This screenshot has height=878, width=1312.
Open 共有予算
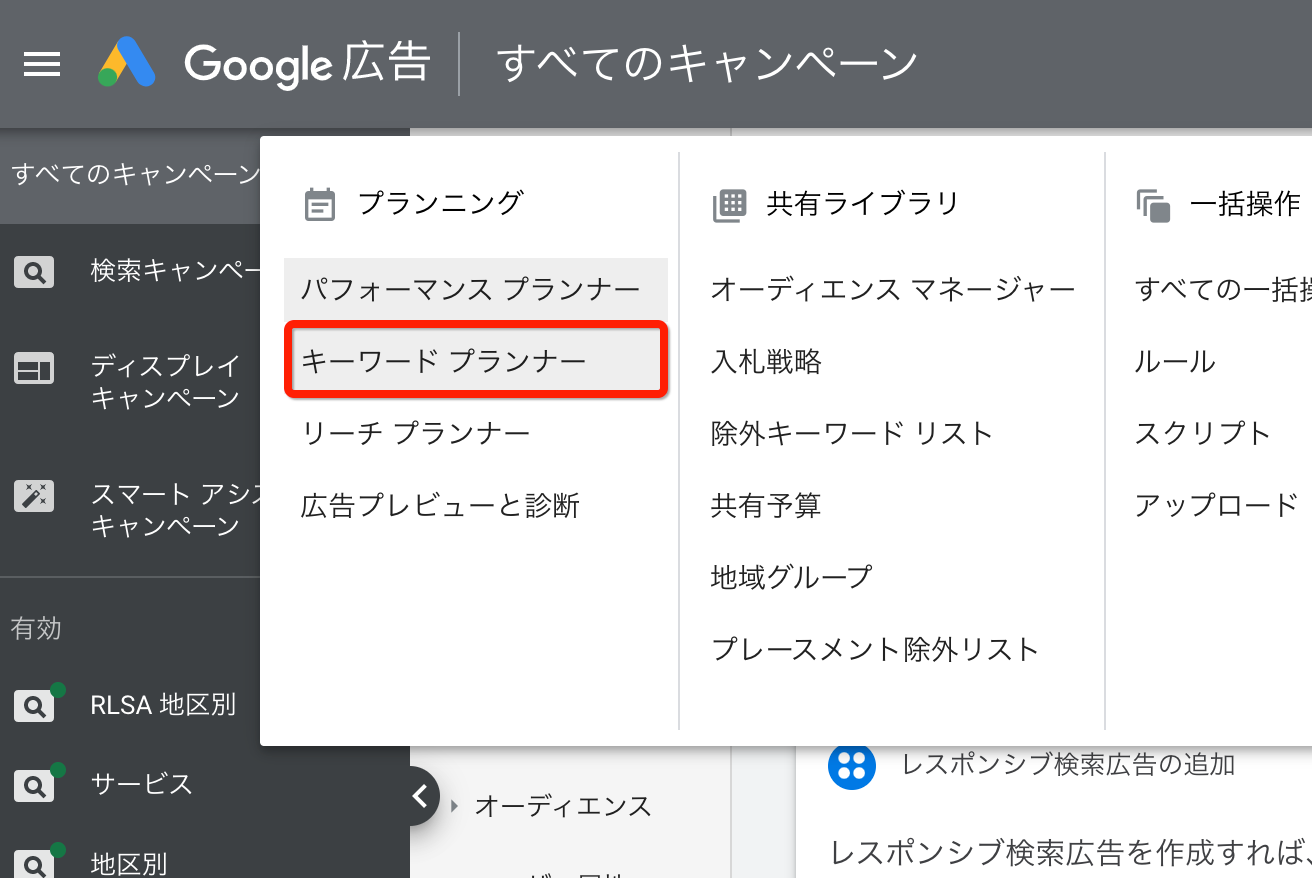coord(766,505)
